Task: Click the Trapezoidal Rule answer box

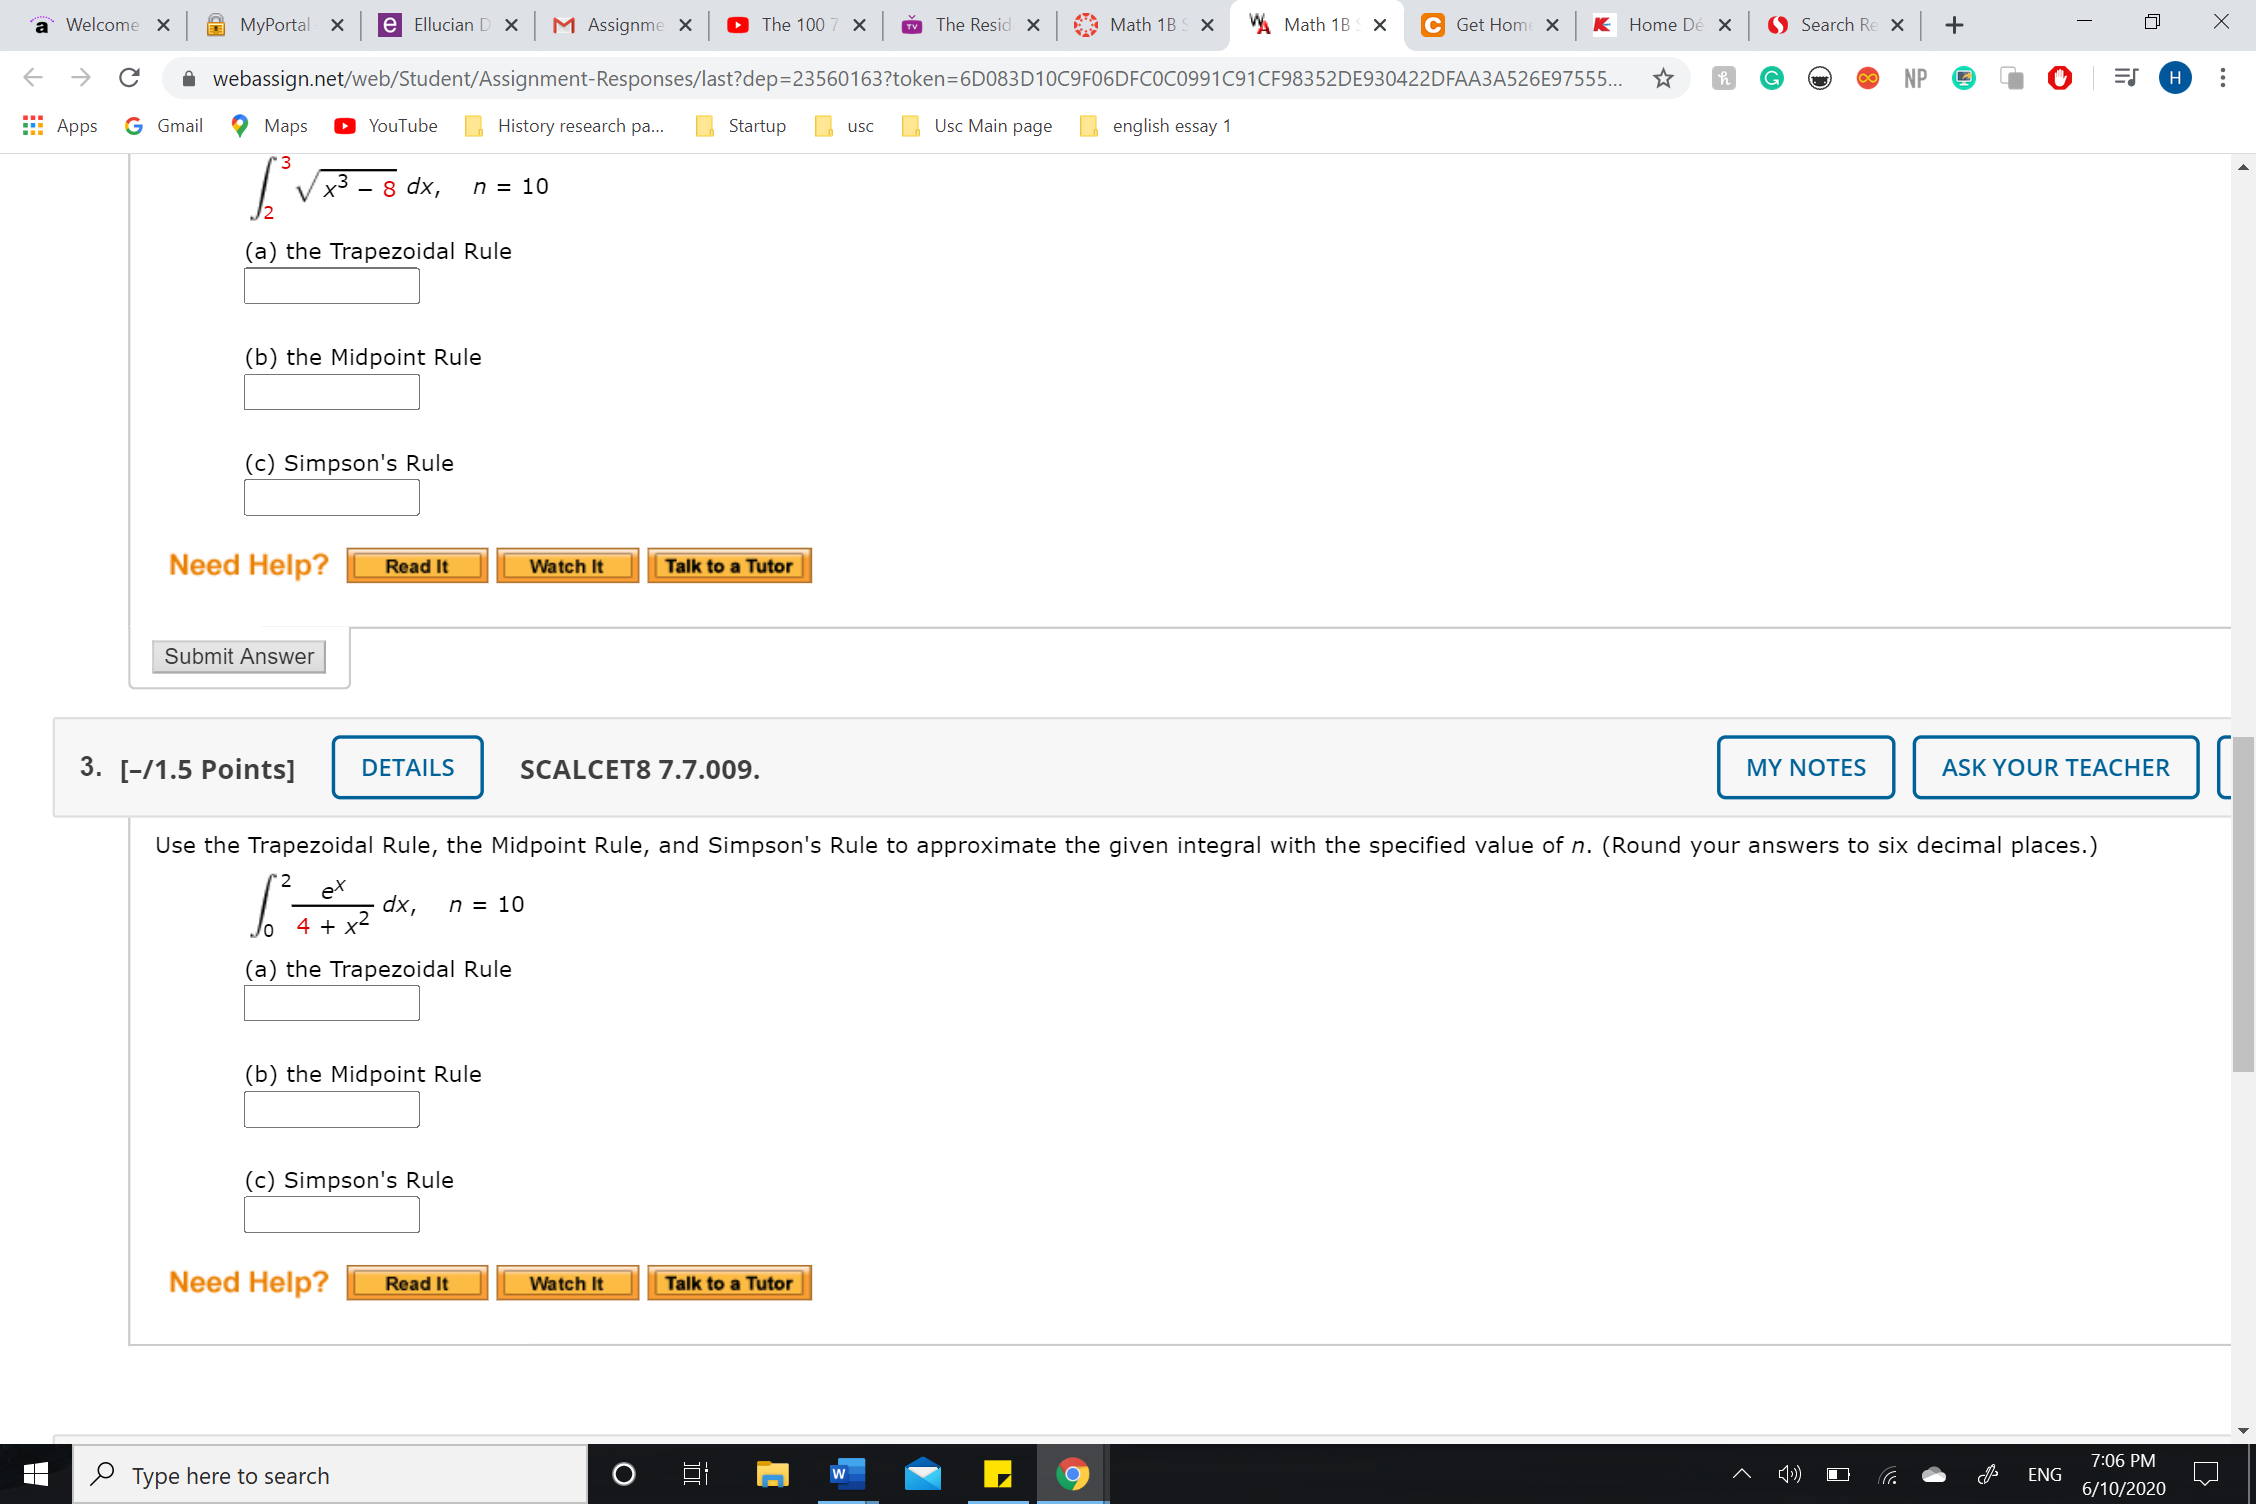Action: coord(331,286)
